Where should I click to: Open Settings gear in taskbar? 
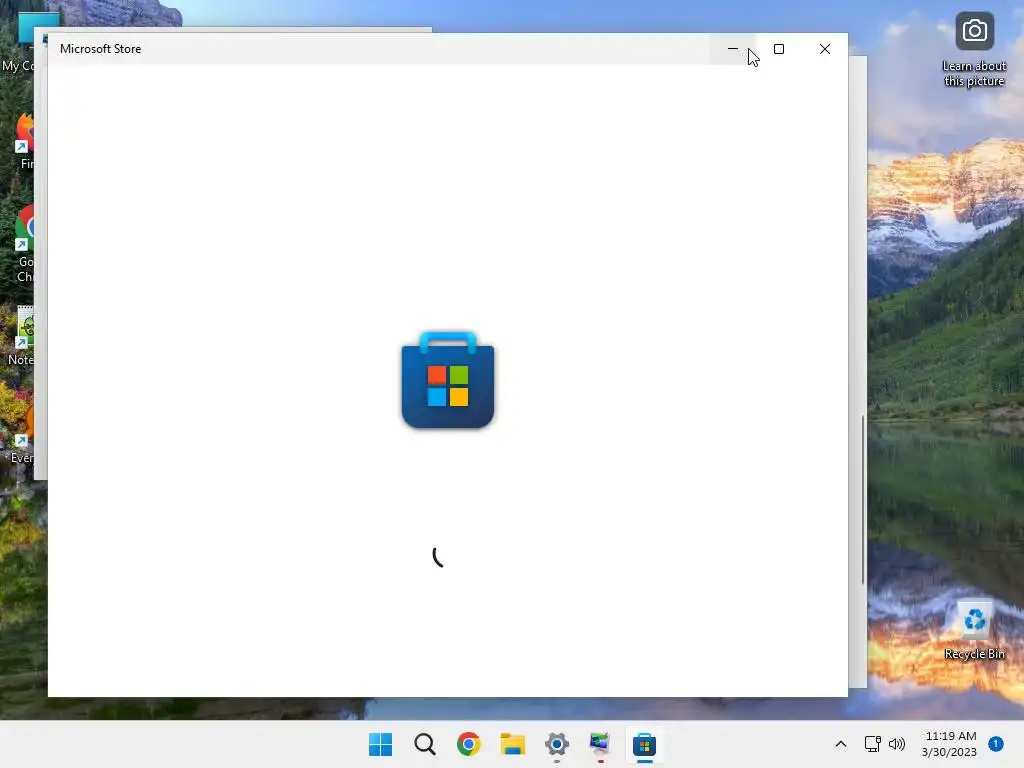(556, 744)
